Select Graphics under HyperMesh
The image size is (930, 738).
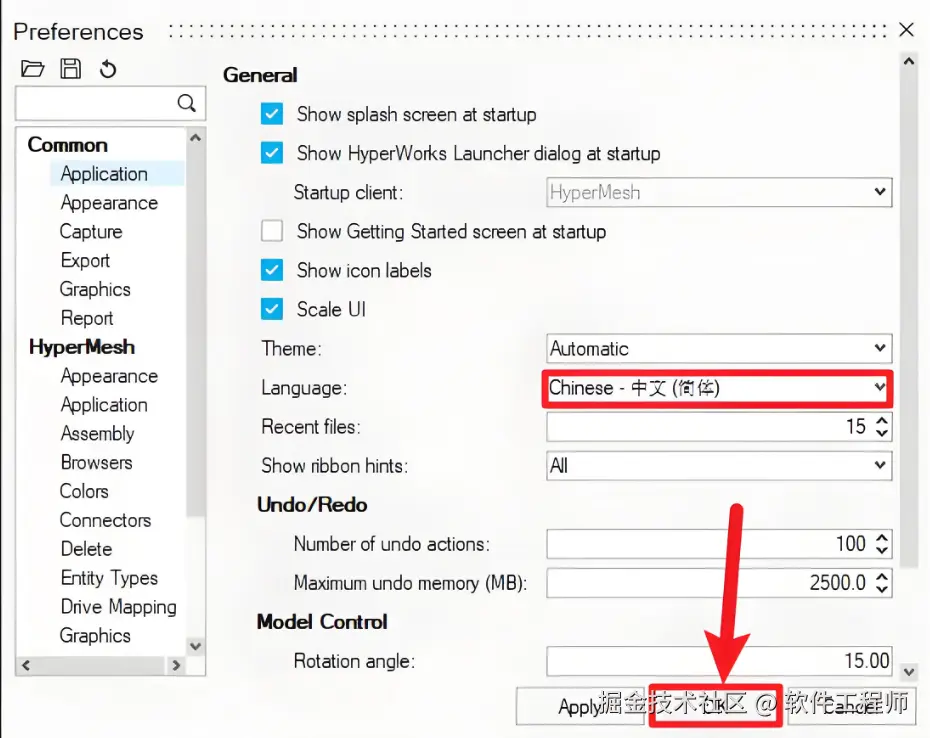point(95,635)
